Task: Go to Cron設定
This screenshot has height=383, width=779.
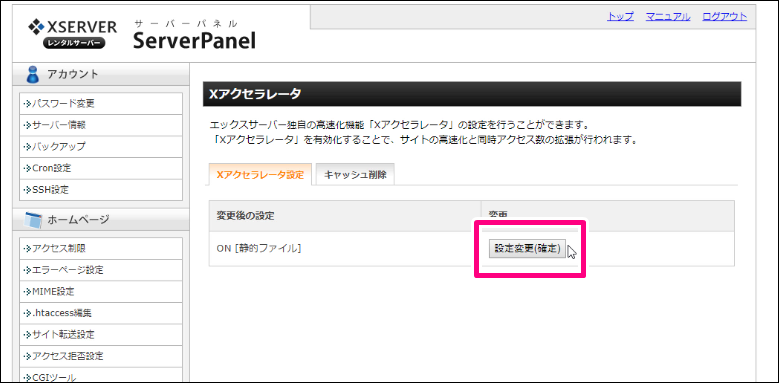Action: [101, 168]
